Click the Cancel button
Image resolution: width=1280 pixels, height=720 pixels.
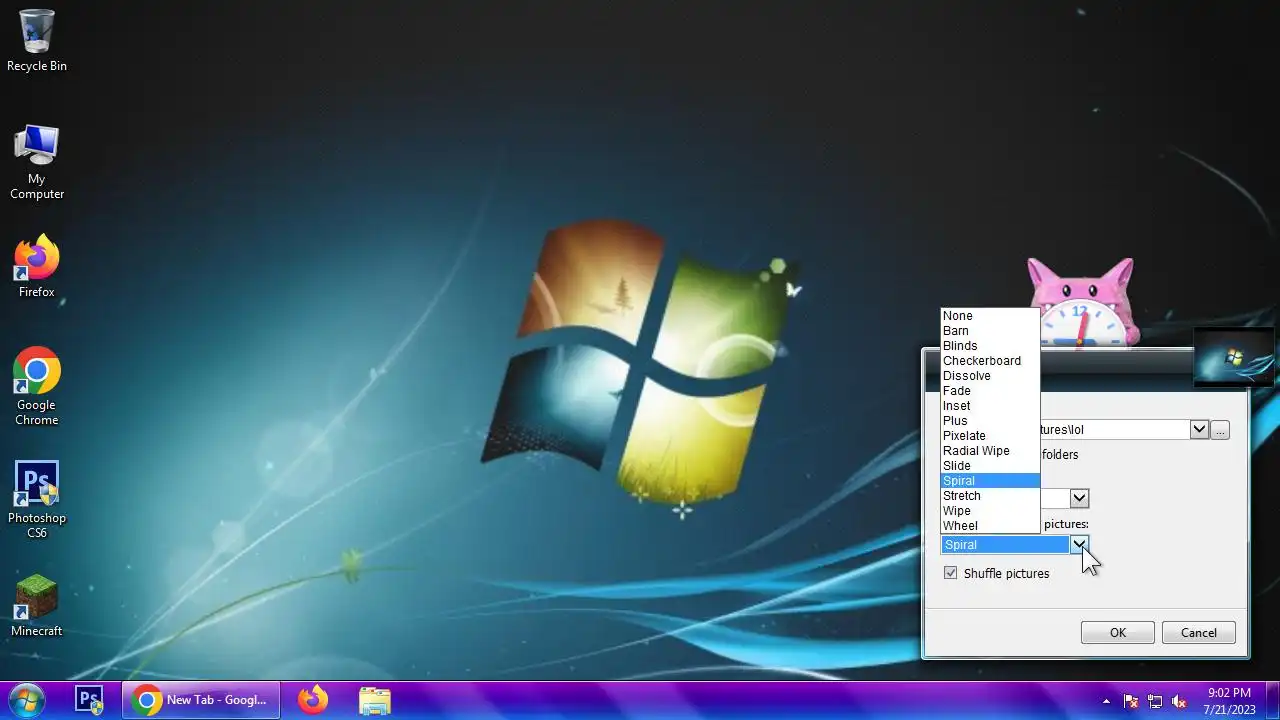pos(1199,633)
